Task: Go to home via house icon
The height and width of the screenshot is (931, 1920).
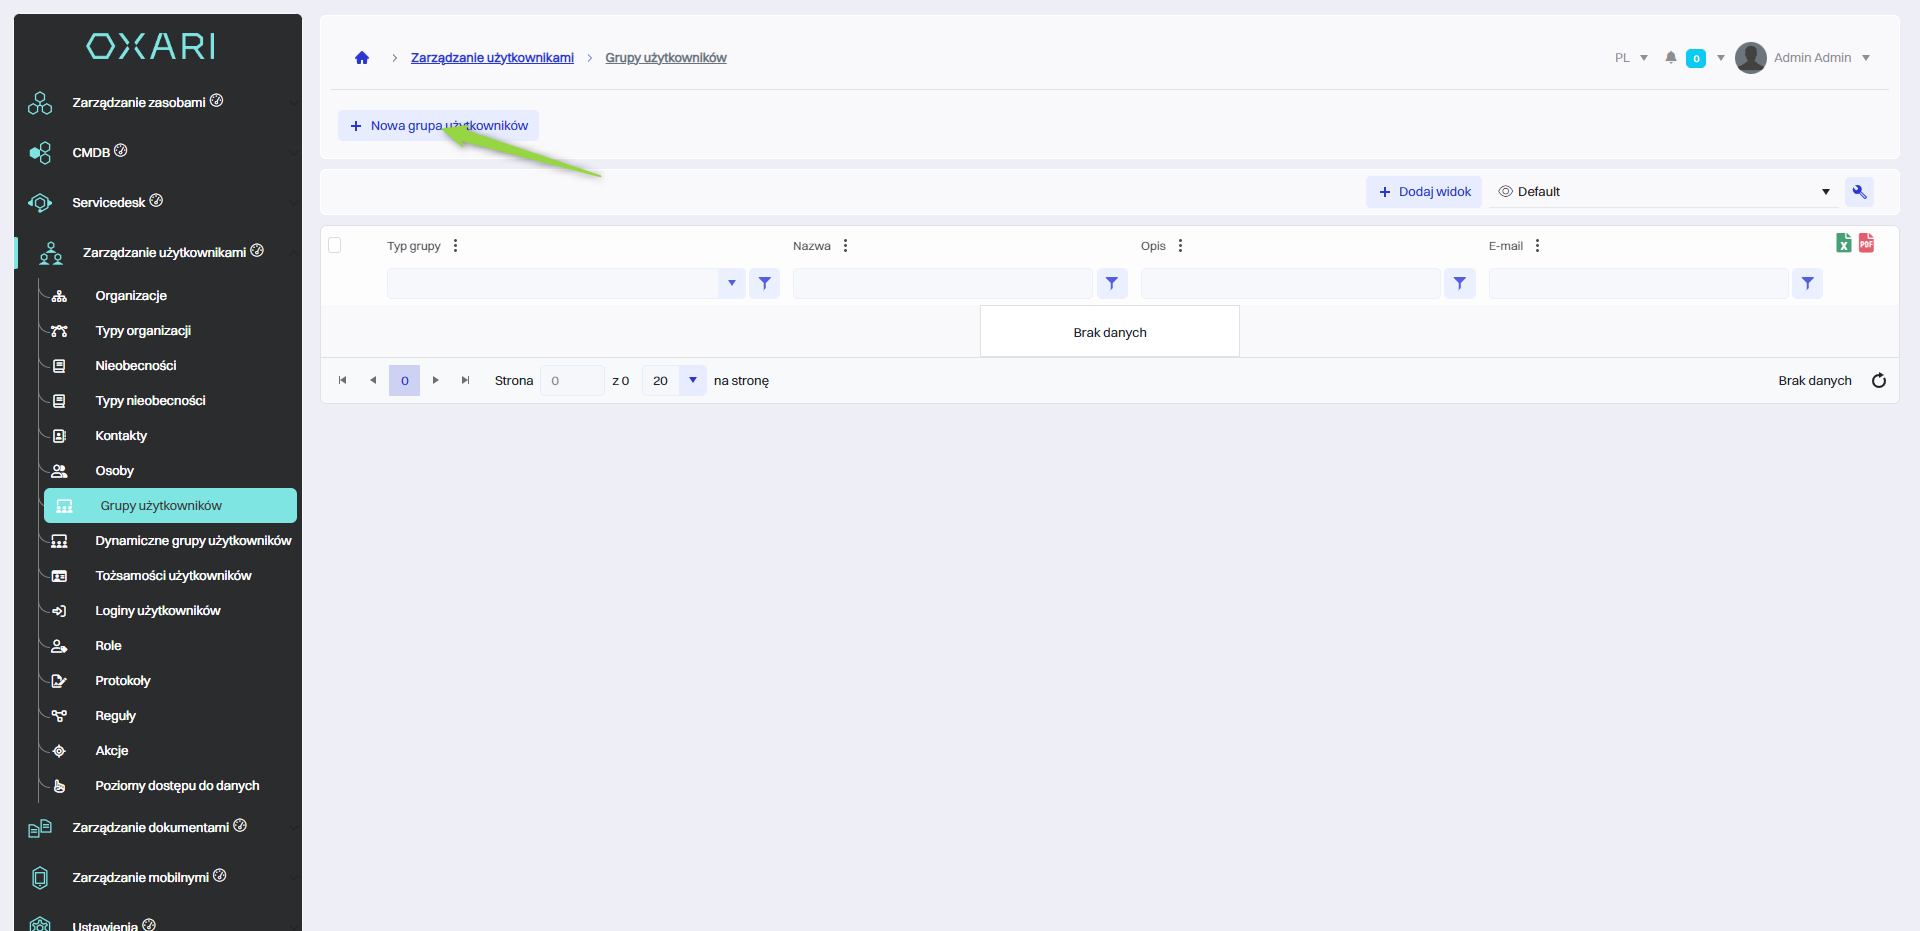Action: pos(362,58)
